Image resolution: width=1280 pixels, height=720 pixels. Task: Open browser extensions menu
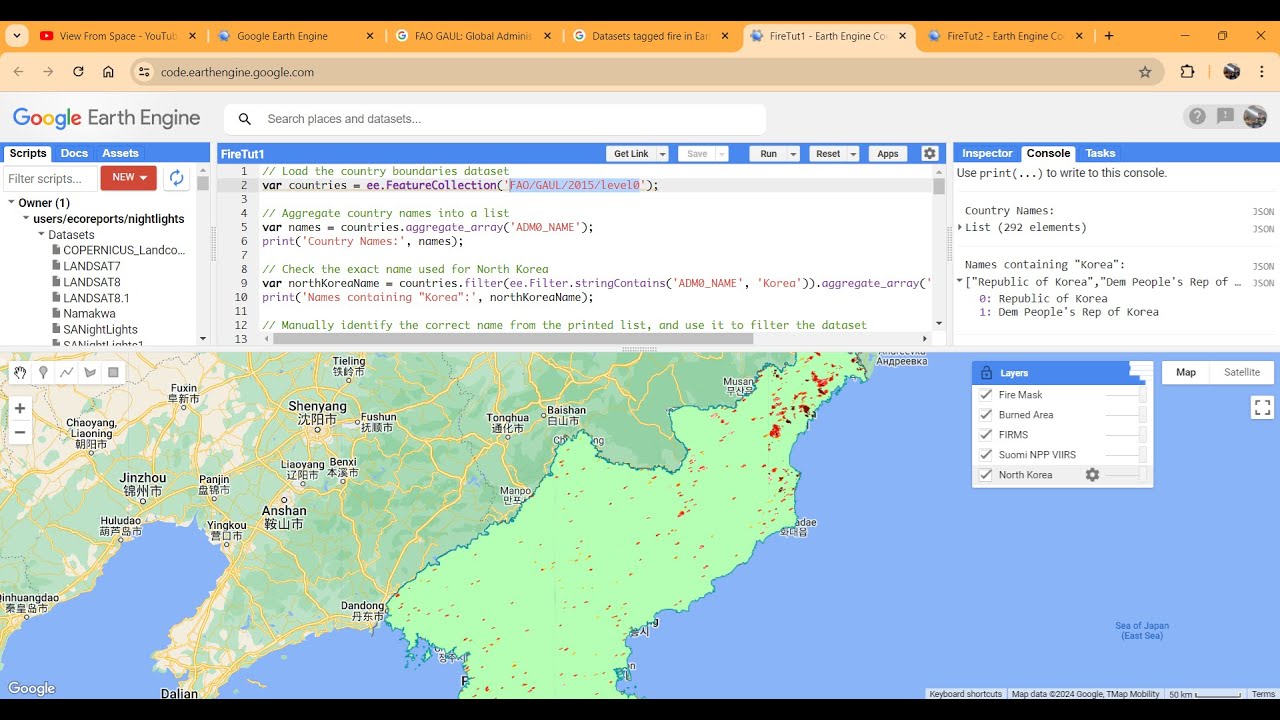point(1187,72)
